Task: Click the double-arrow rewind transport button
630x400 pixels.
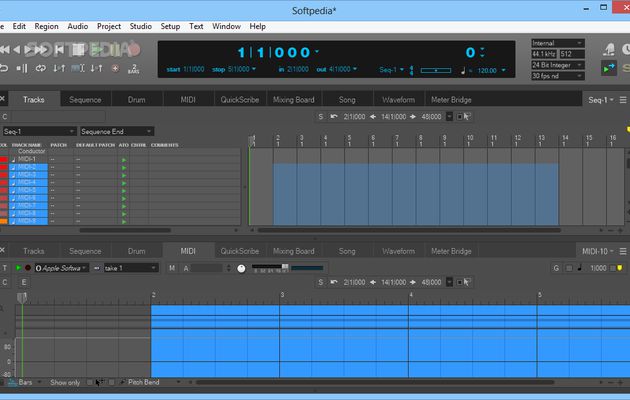Action: (x=4, y=50)
